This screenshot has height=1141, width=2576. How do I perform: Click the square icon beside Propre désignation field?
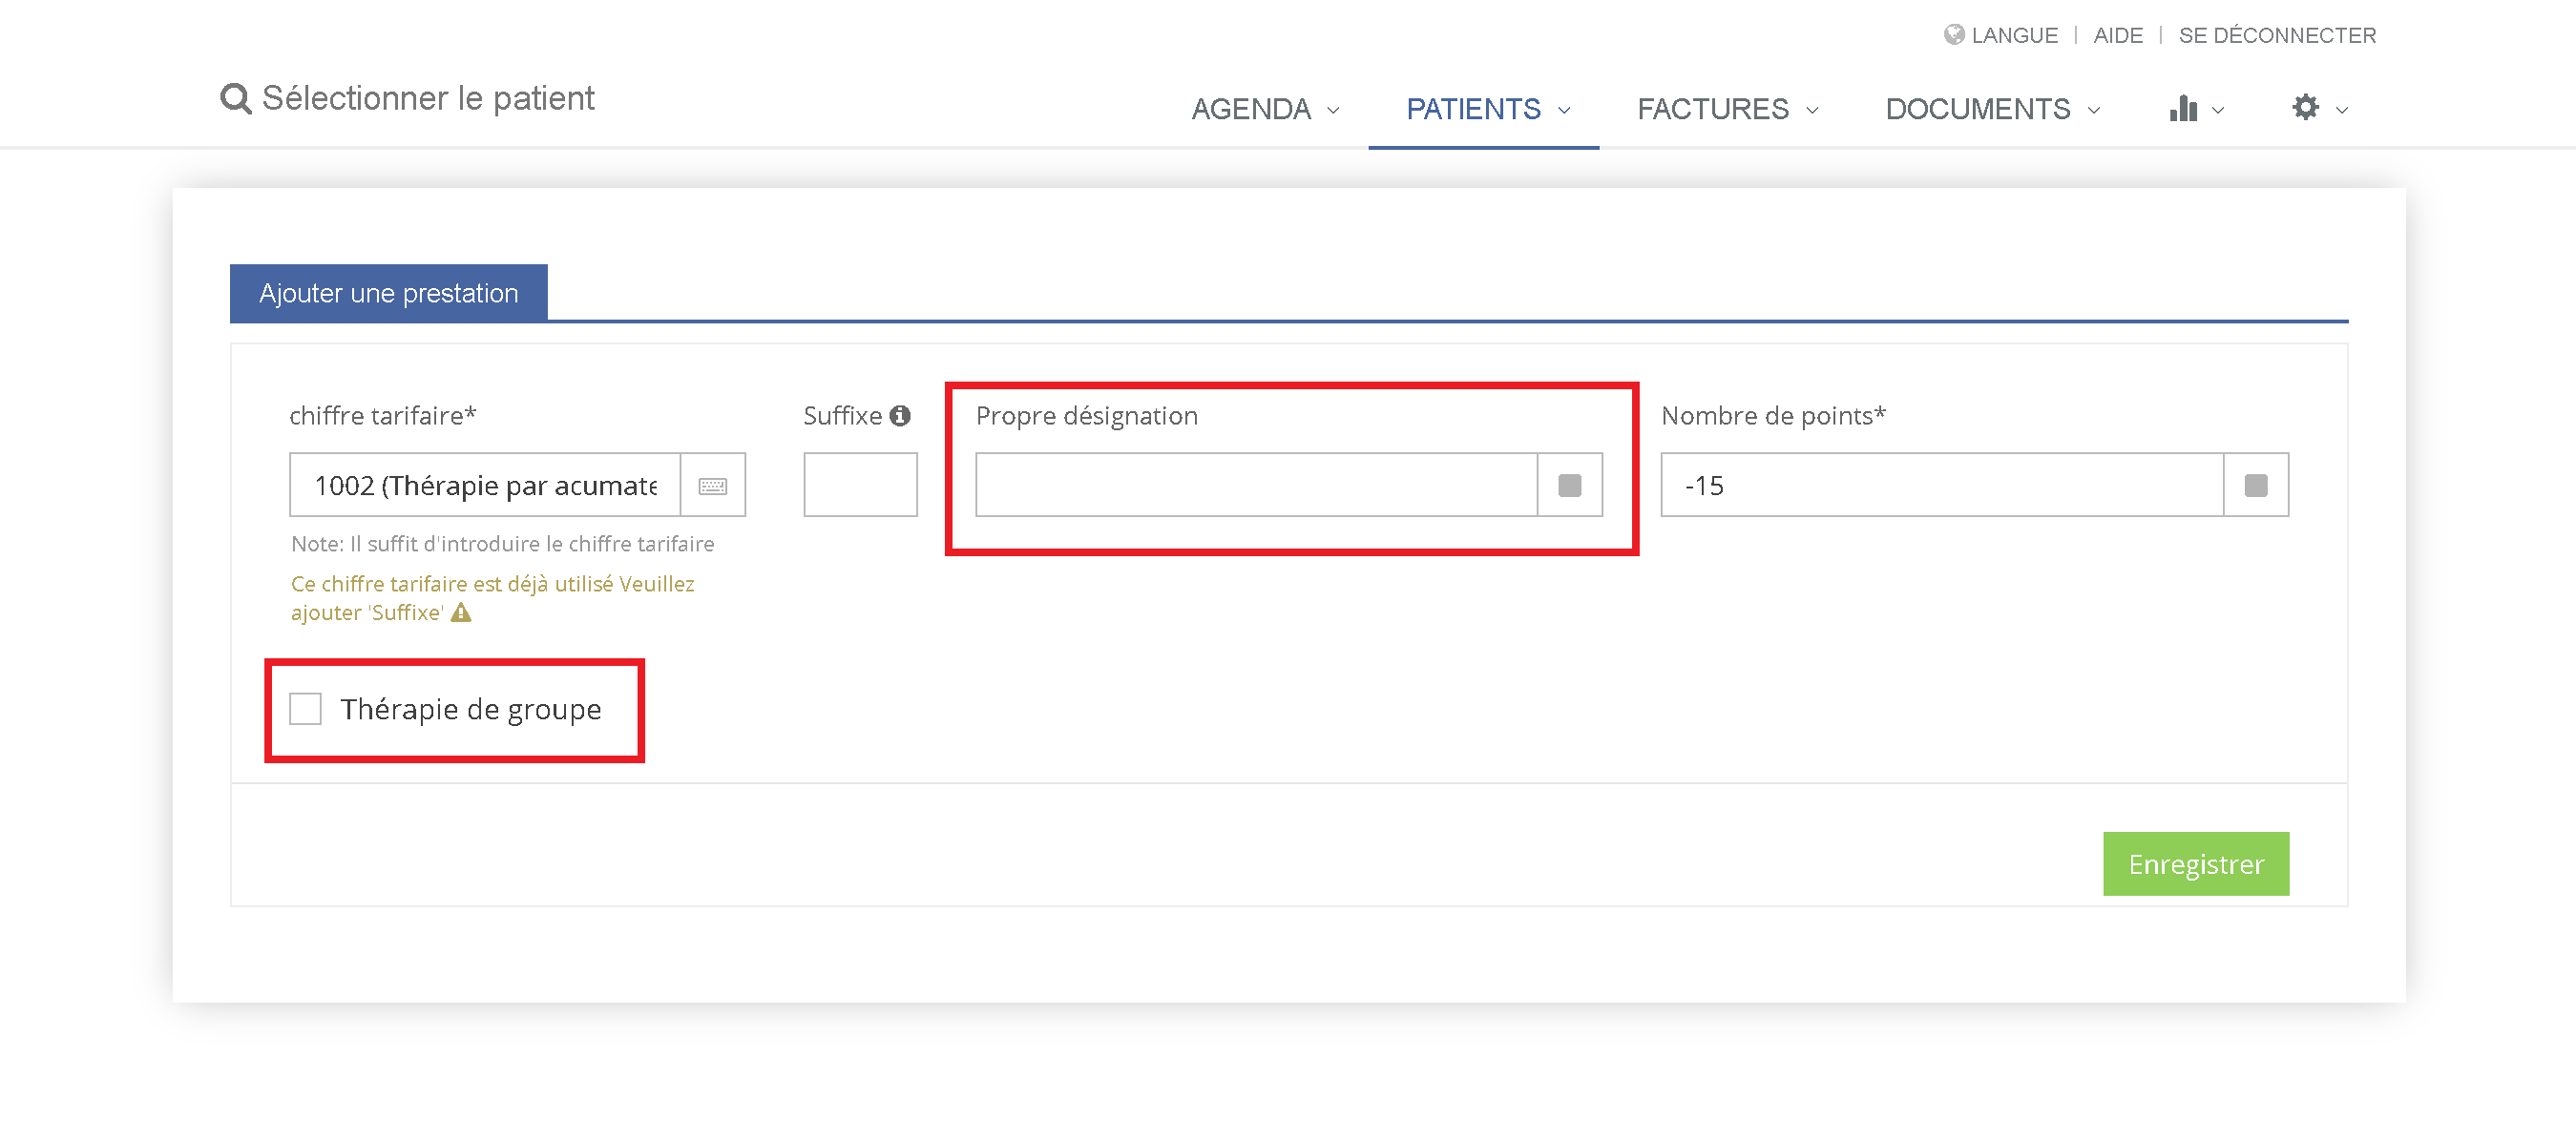1570,486
